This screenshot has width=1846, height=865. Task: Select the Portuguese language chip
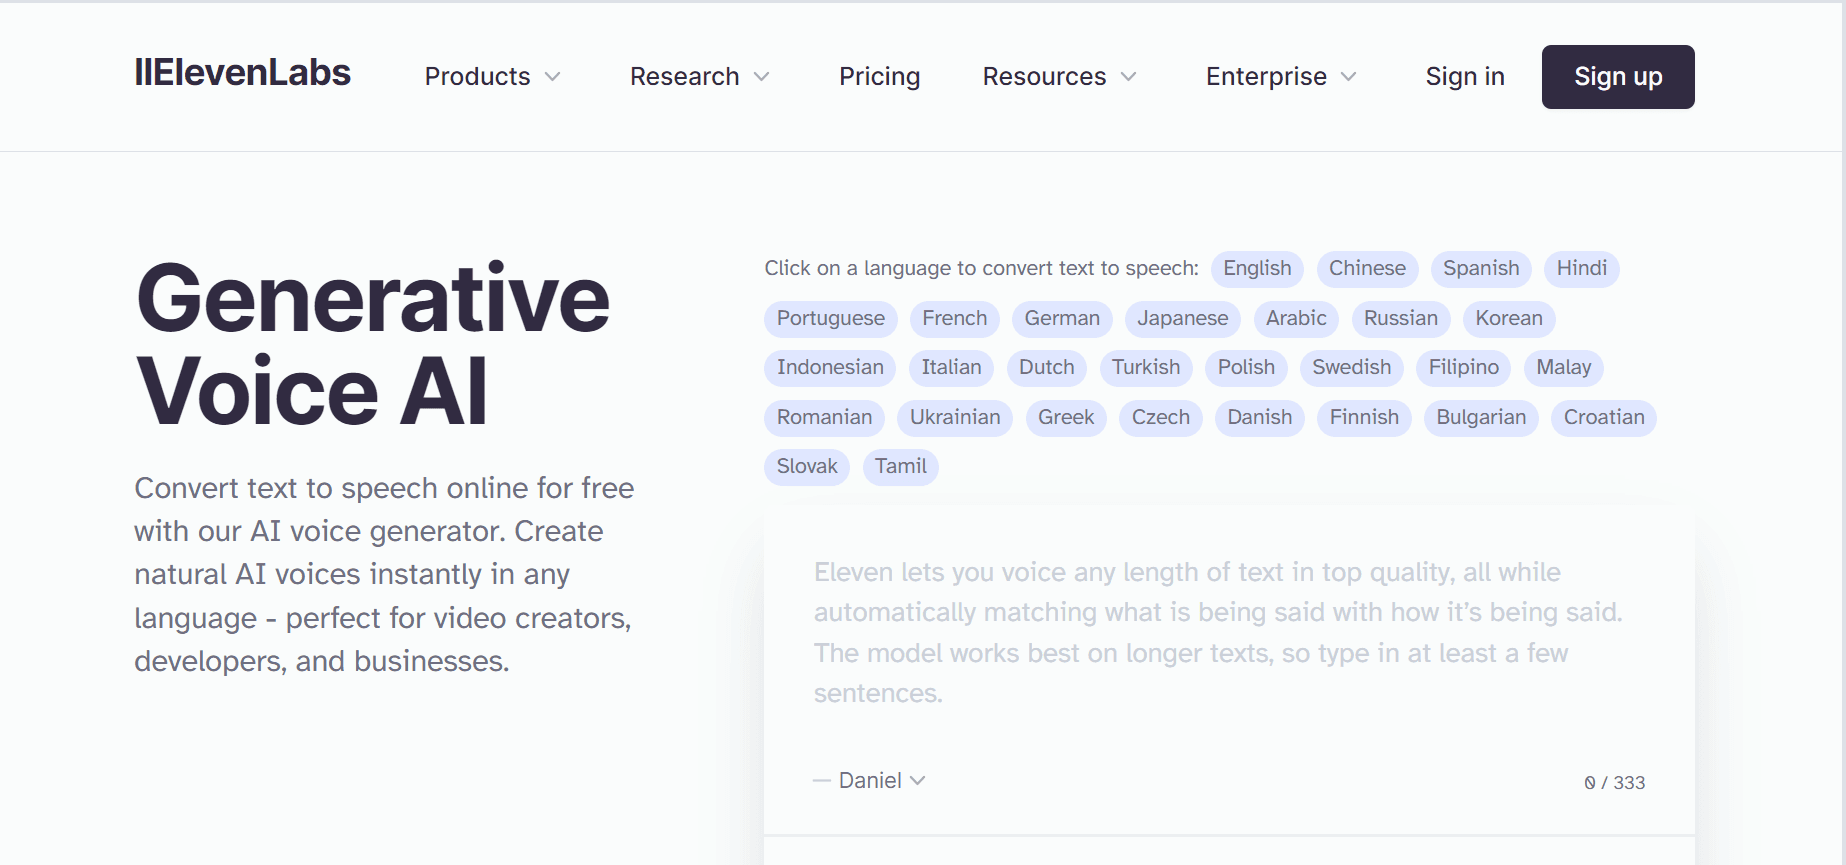pos(831,319)
